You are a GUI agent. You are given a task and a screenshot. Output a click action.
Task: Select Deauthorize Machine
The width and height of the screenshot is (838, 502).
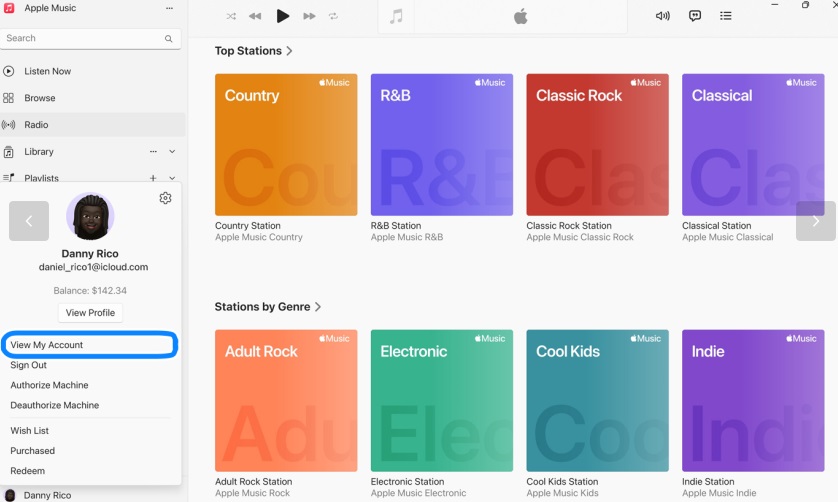55,405
